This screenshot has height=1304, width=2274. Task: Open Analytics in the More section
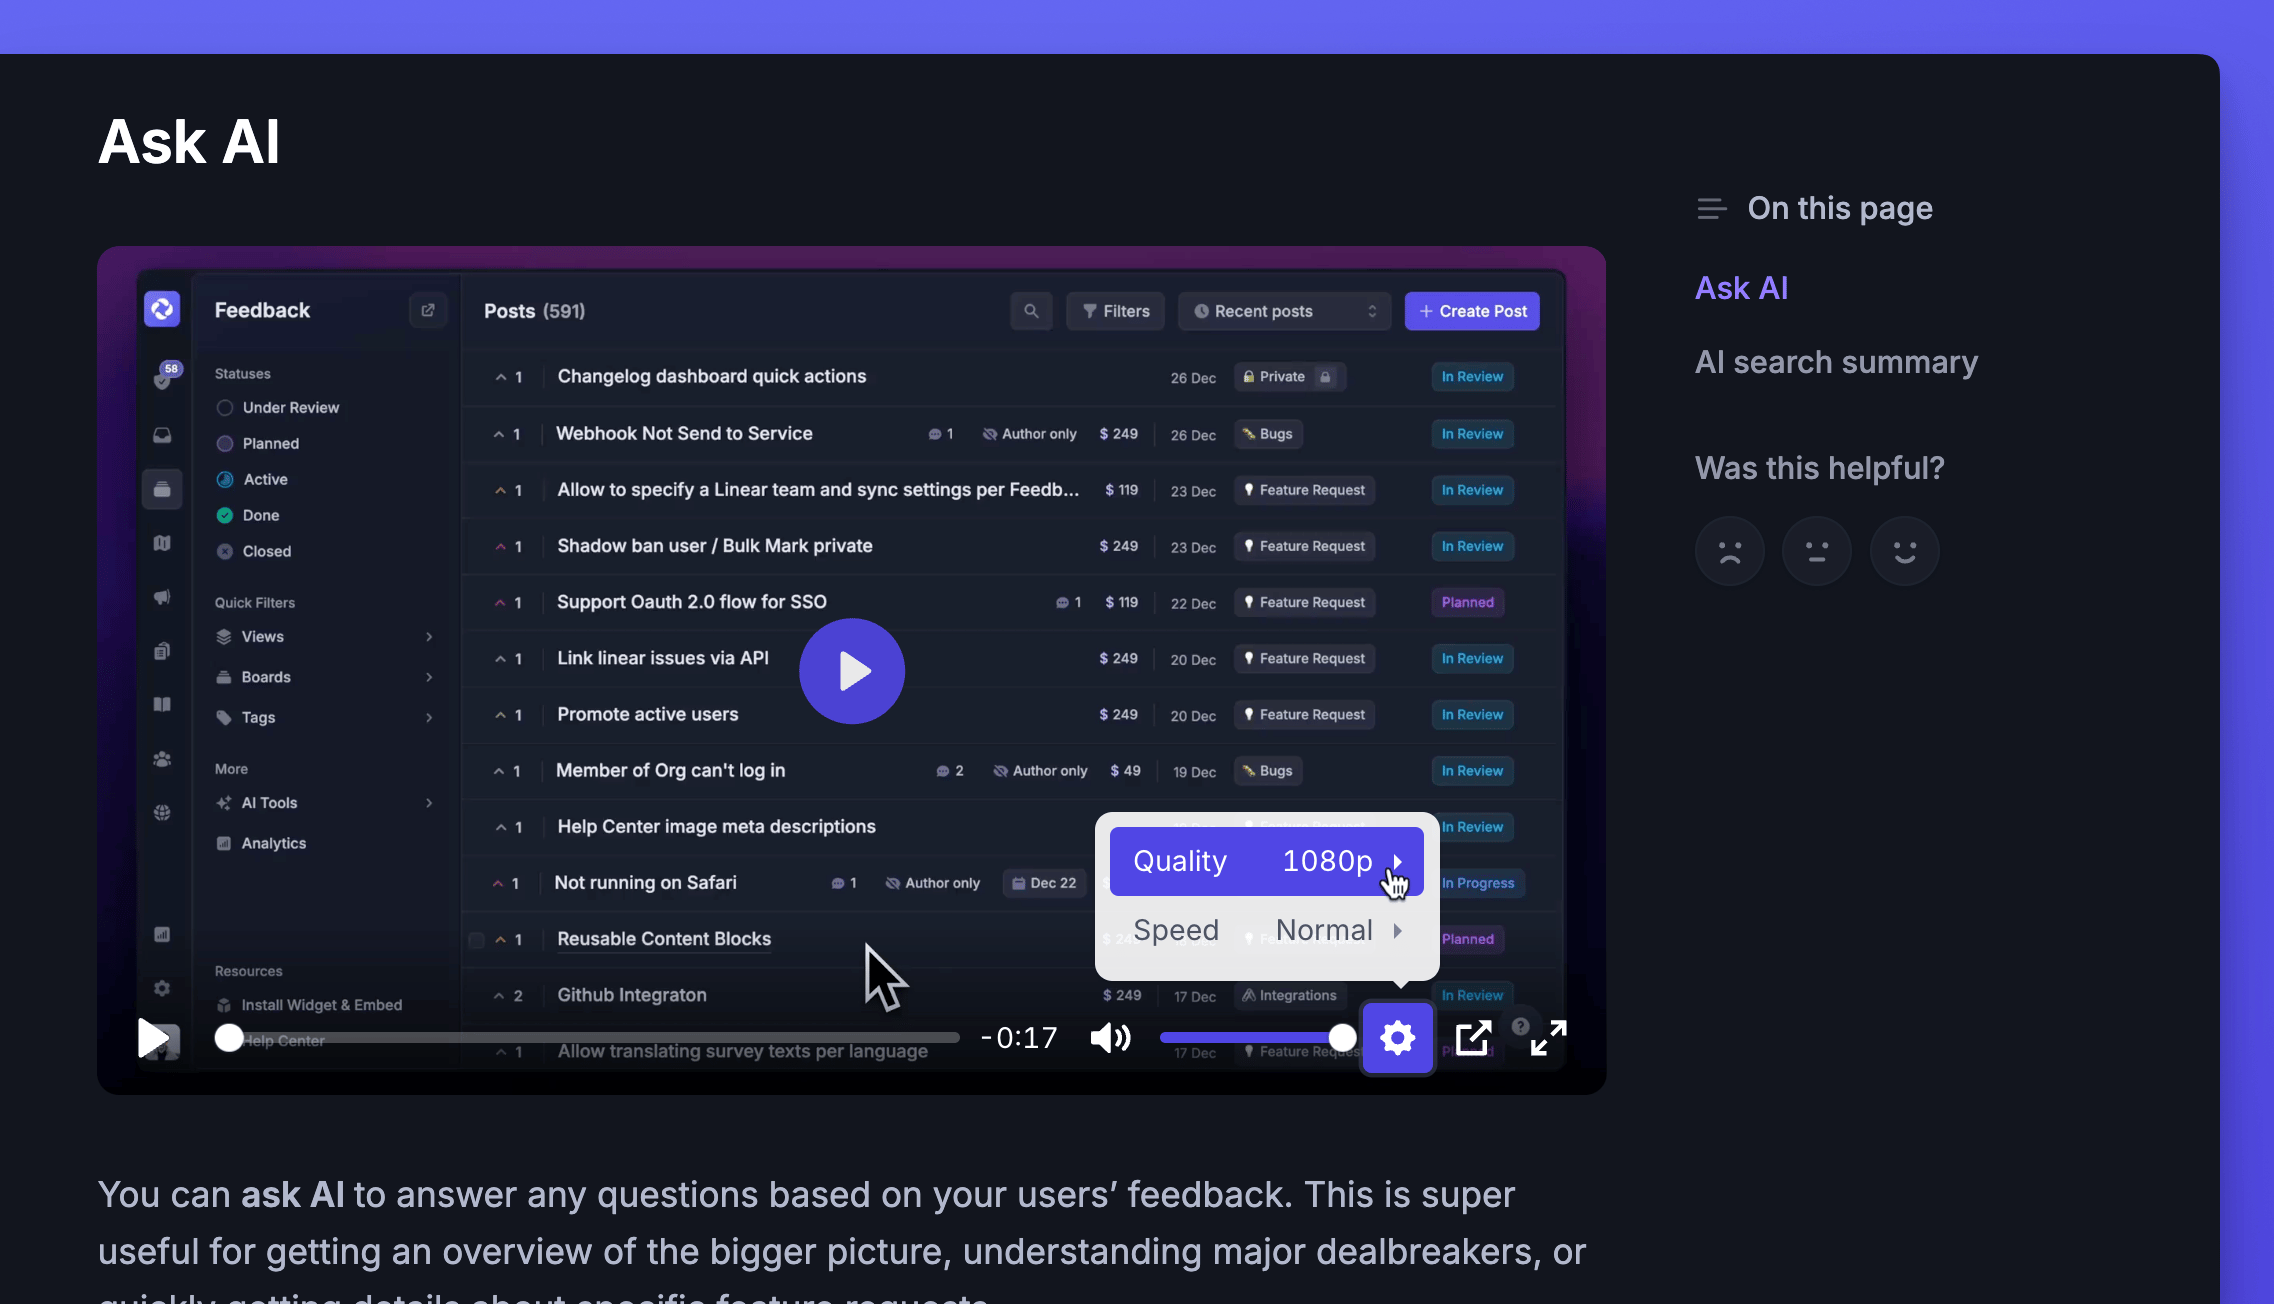pos(262,844)
